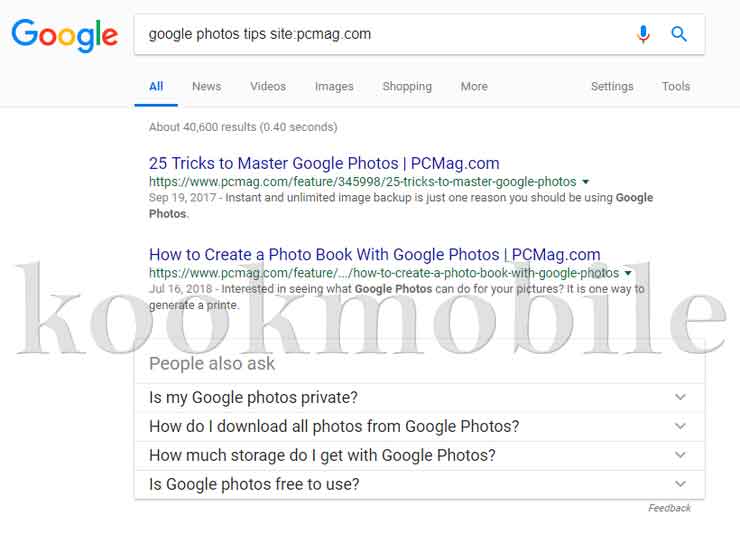This screenshot has width=740, height=535.
Task: Switch to the News tab
Action: tap(207, 86)
